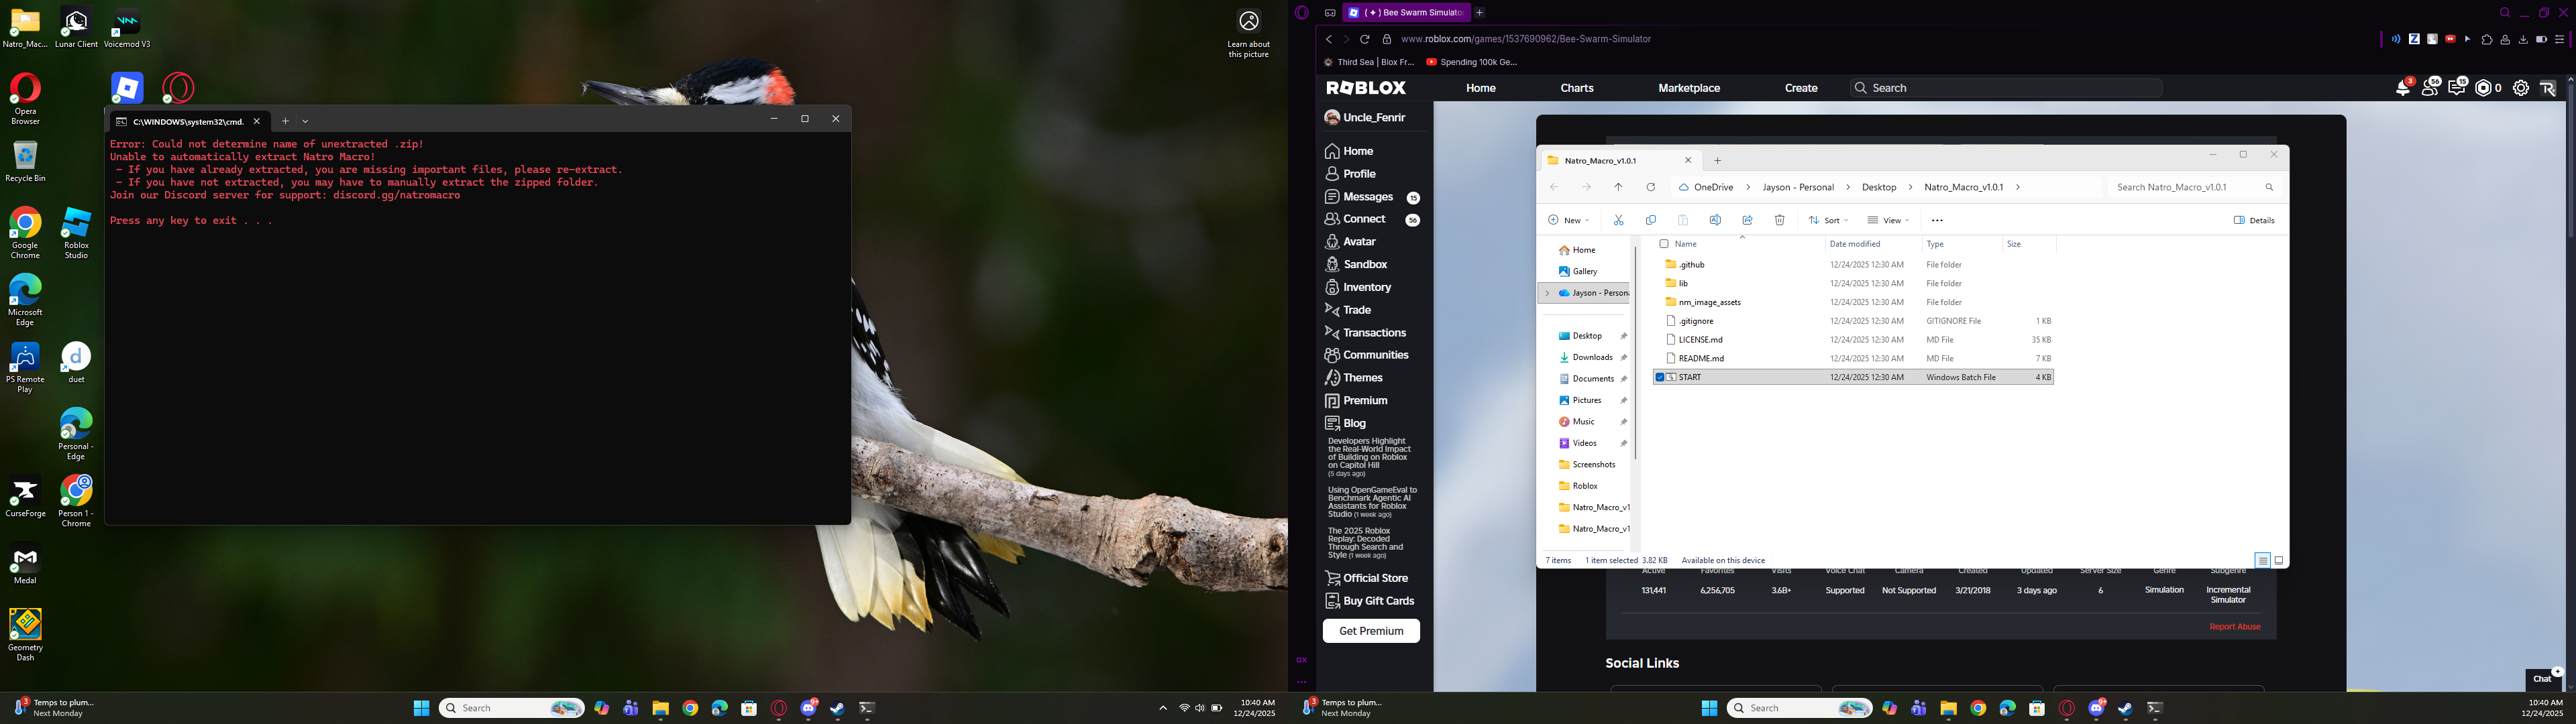Click the Rename icon in Explorer toolbar
This screenshot has height=724, width=2576.
click(1715, 220)
